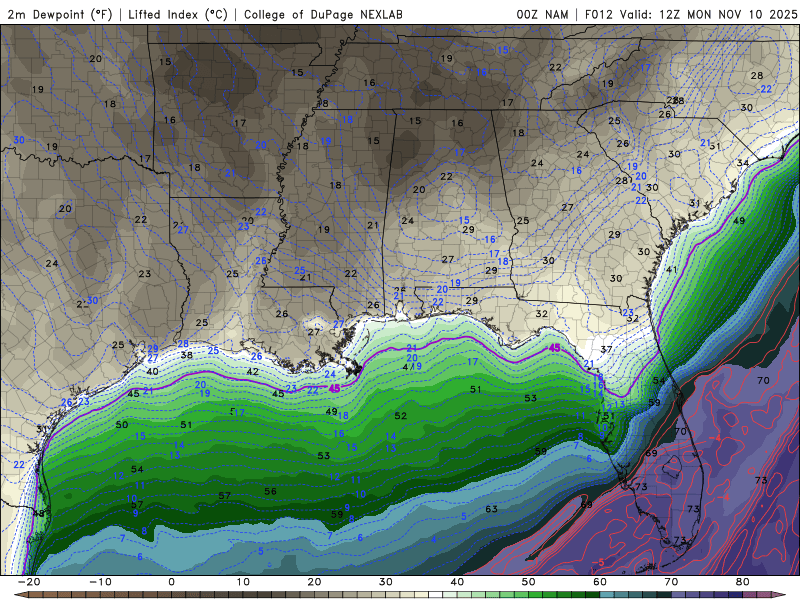Click the "00Z NAM" model run label
Viewport: 800px width, 600px height.
click(542, 14)
